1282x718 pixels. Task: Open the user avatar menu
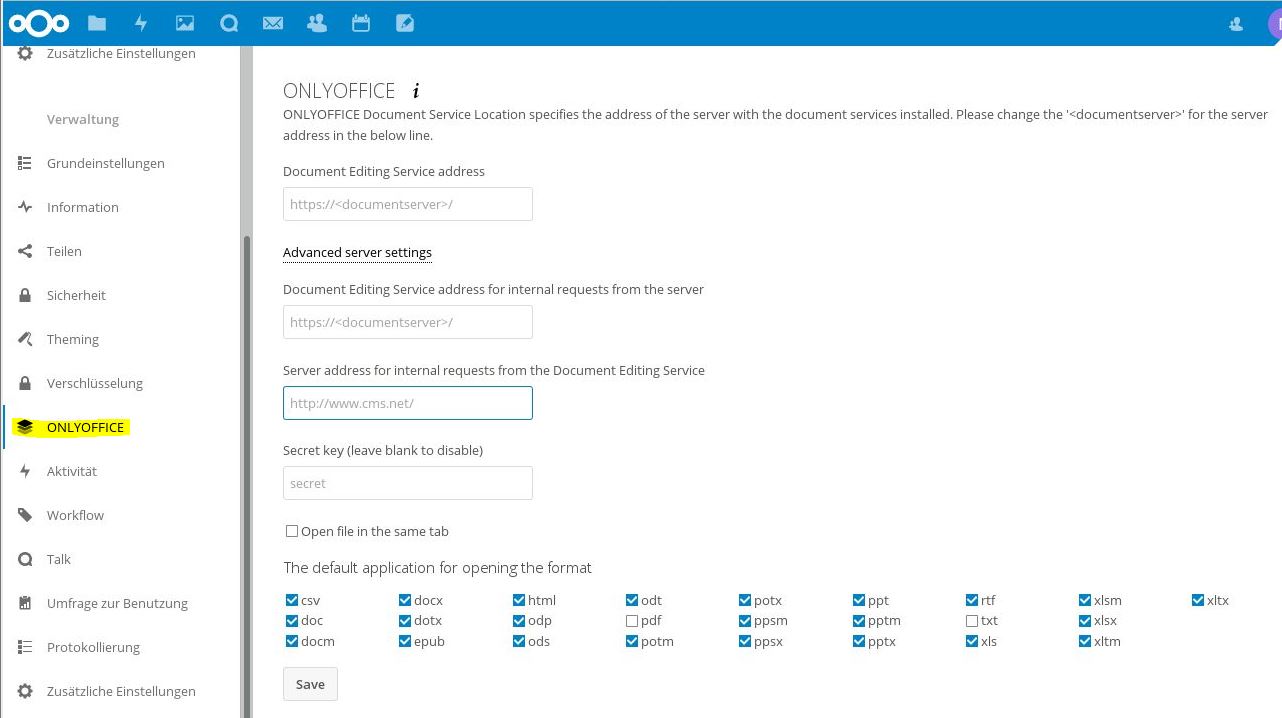(1275, 24)
